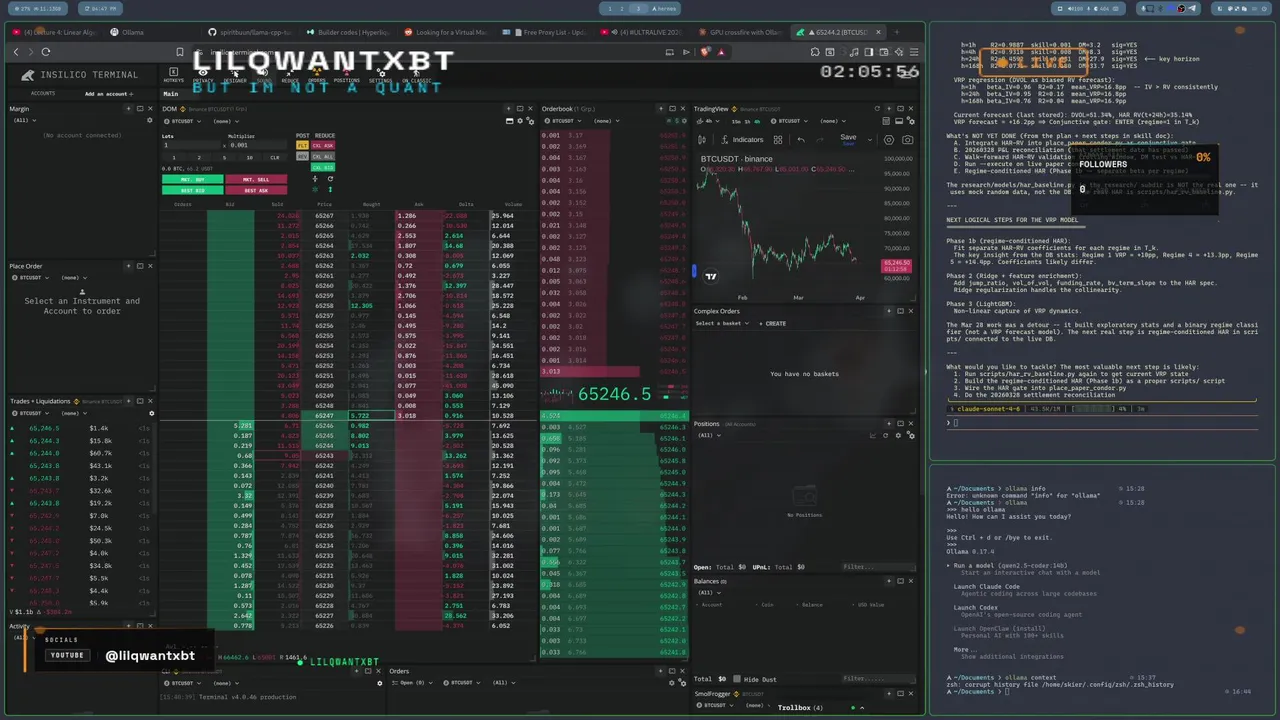Click BEST BID button
The image size is (1280, 720).
(x=193, y=190)
